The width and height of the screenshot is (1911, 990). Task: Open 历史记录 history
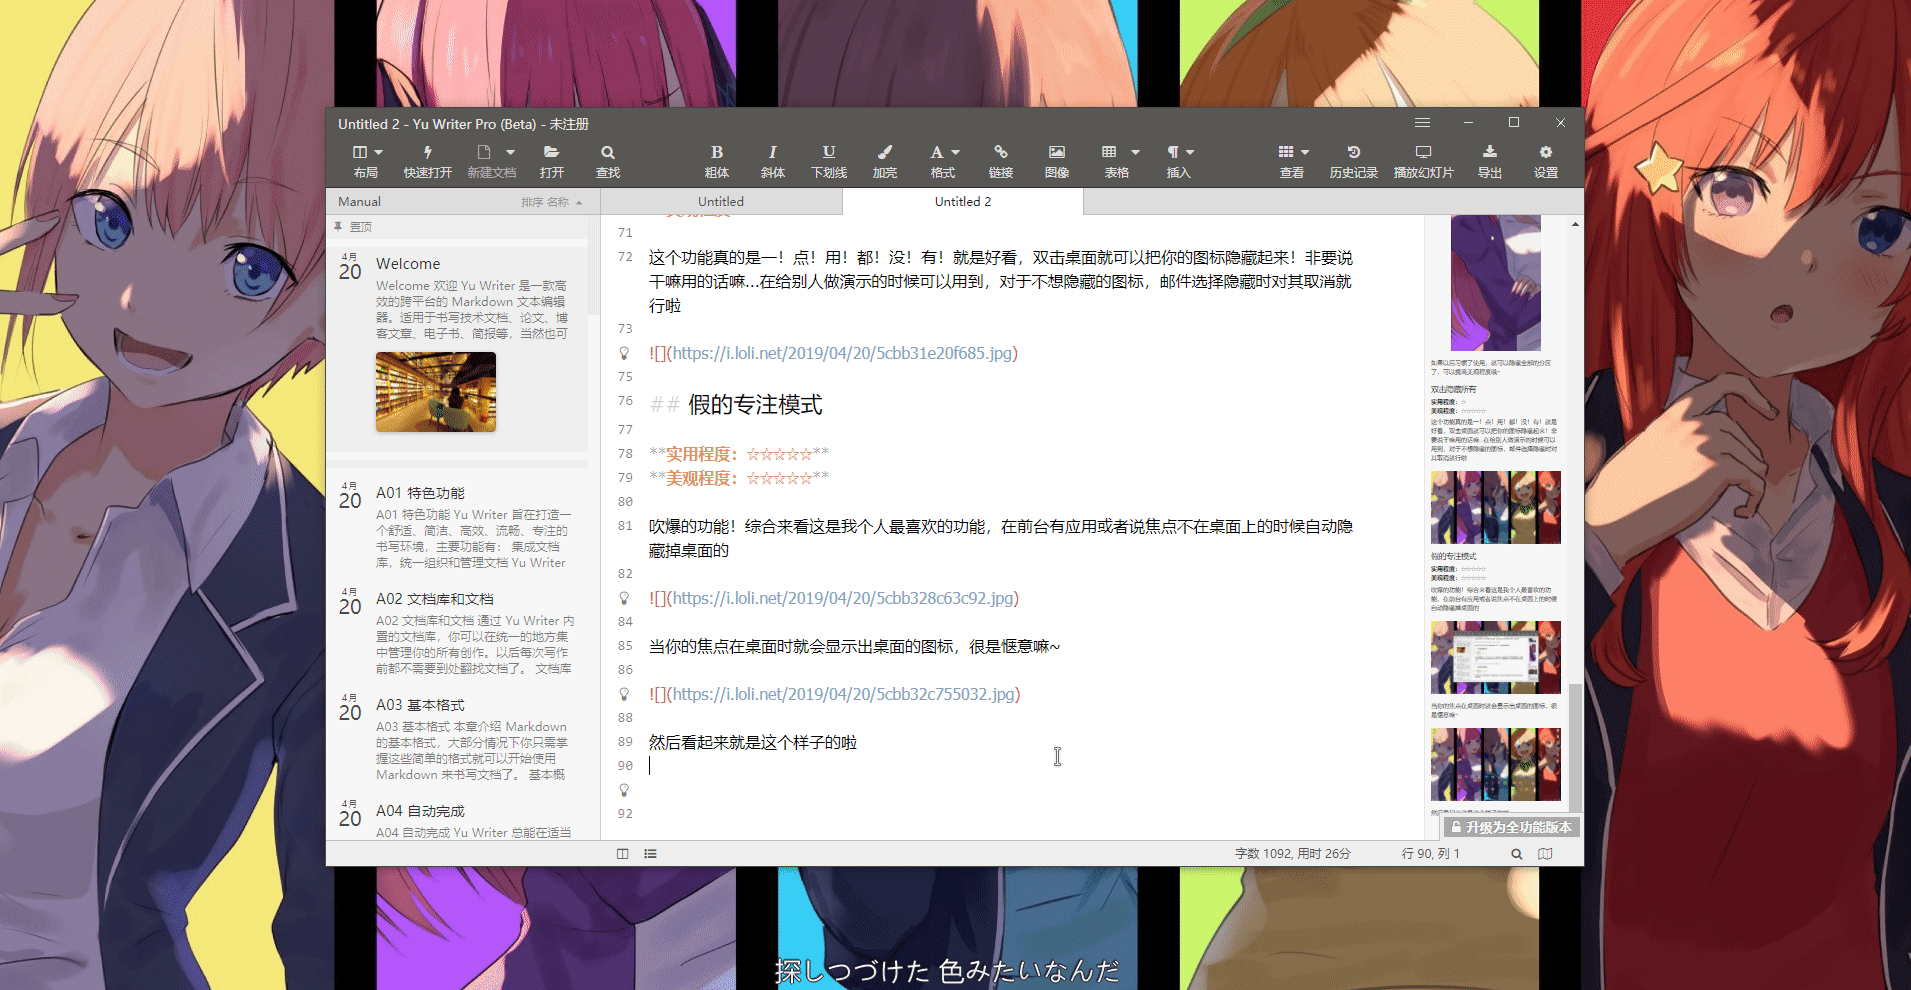pyautogui.click(x=1354, y=161)
